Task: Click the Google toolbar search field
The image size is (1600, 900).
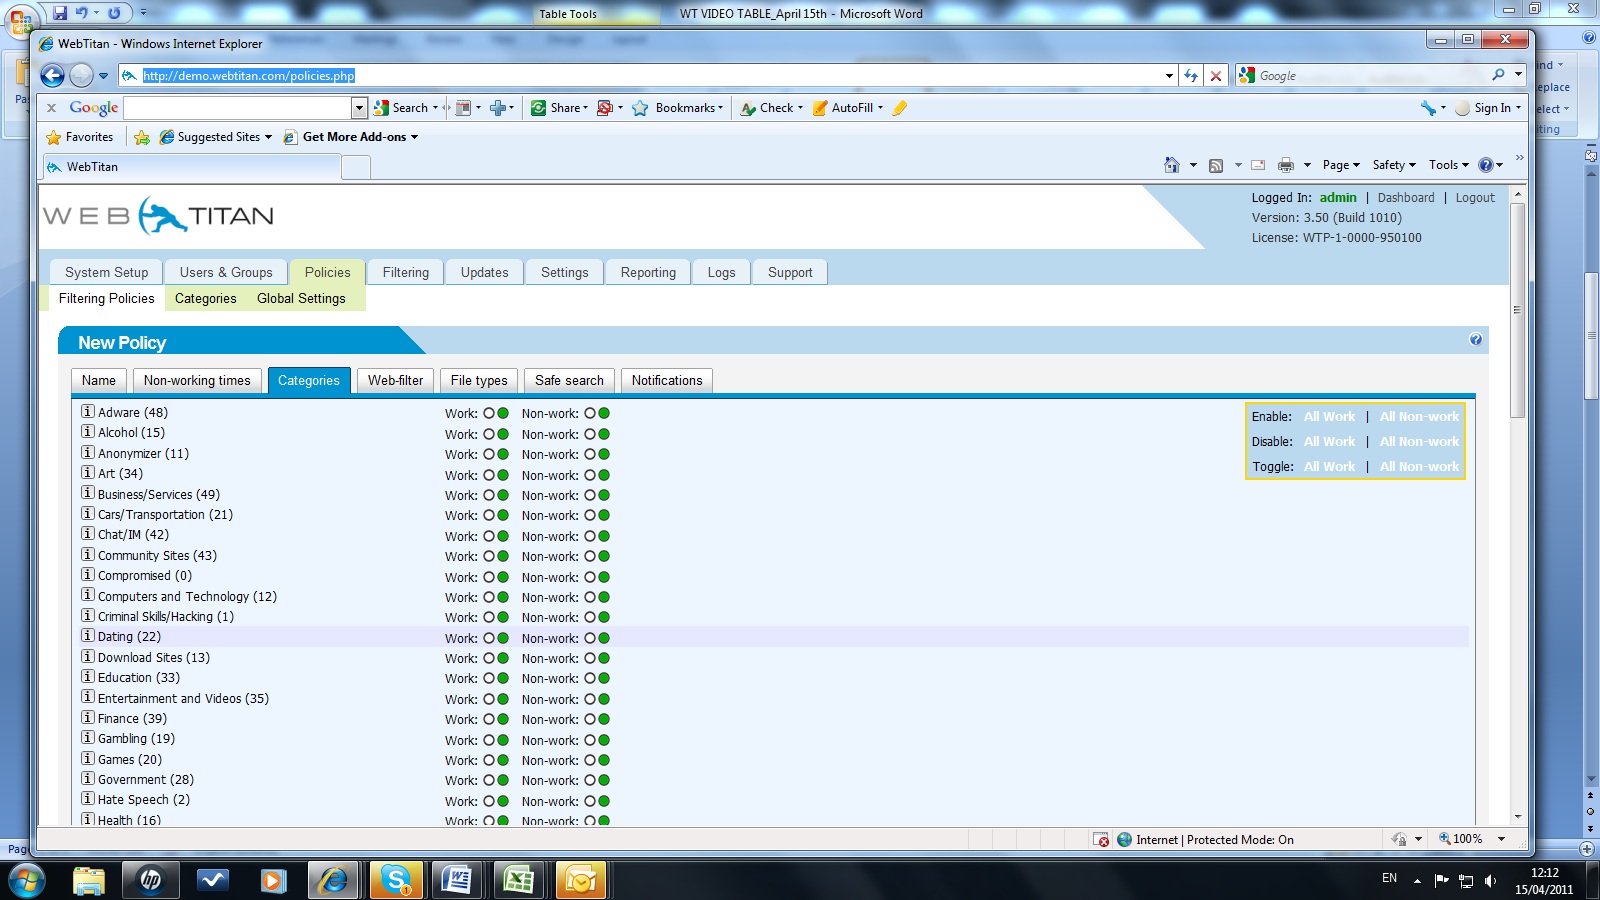Action: click(x=238, y=108)
